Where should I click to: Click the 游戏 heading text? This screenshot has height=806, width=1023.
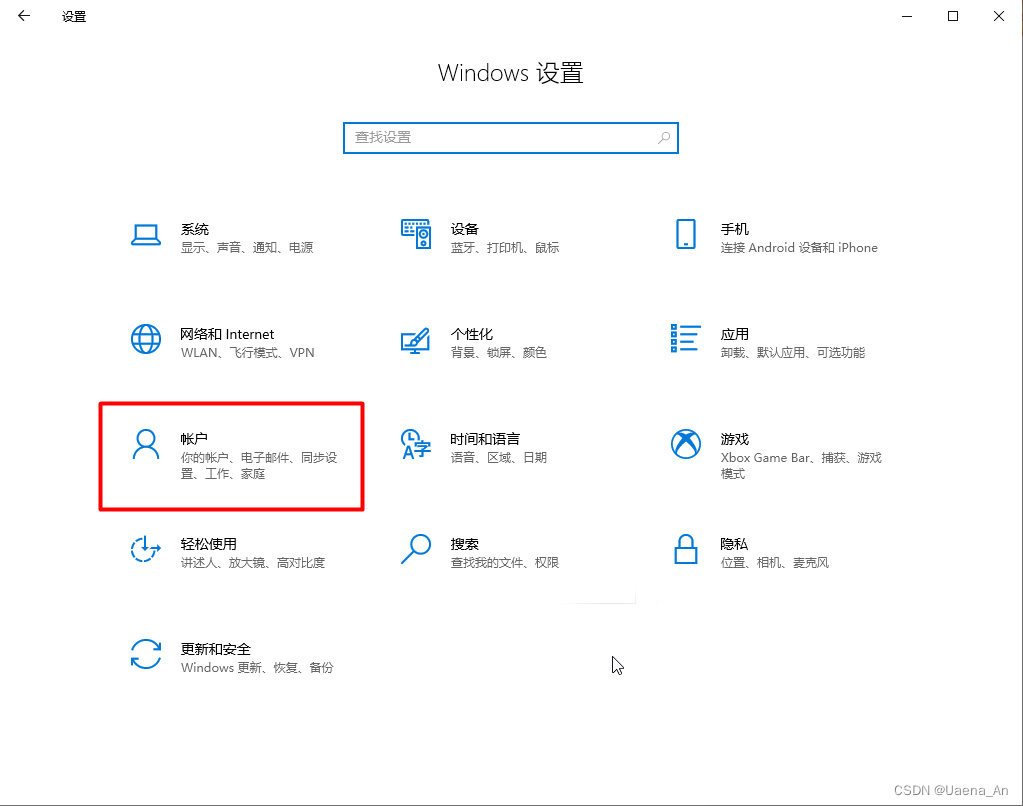click(x=735, y=439)
